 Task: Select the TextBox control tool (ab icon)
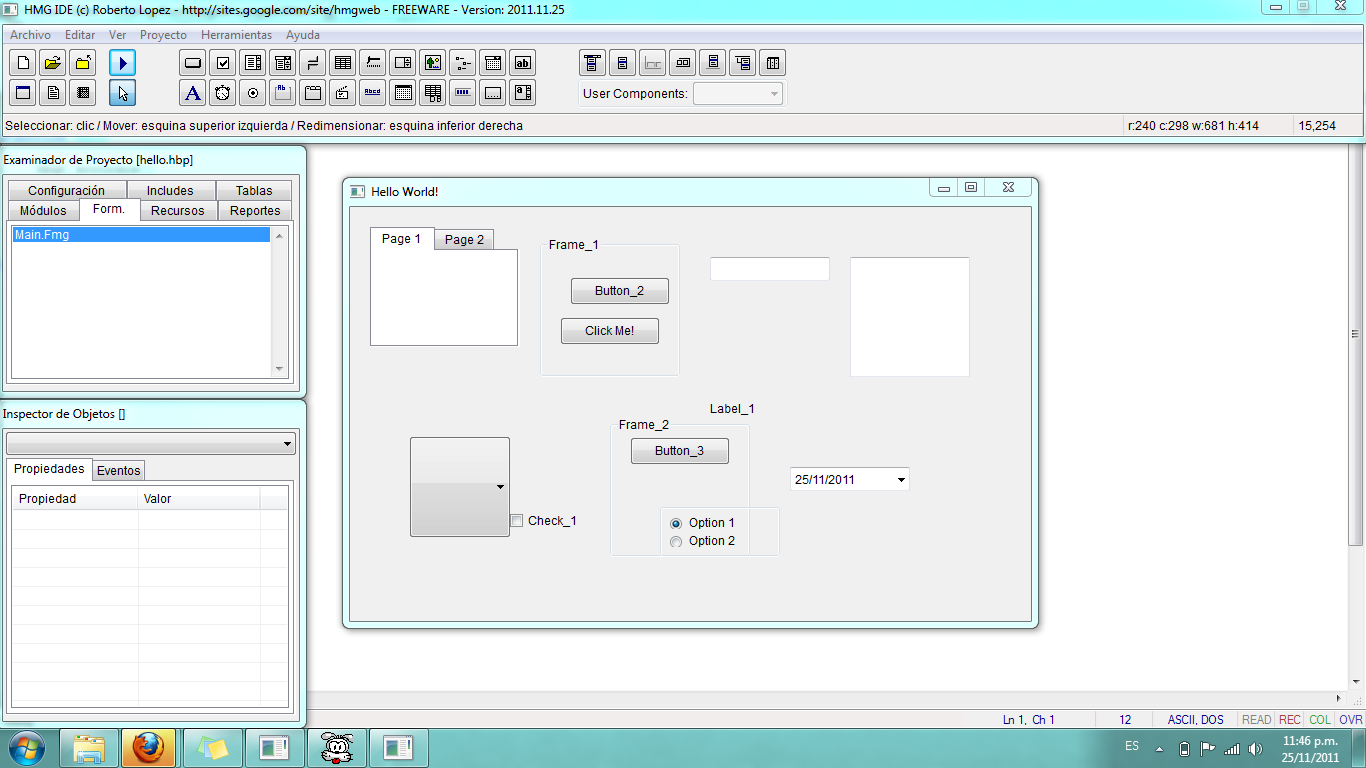point(522,62)
